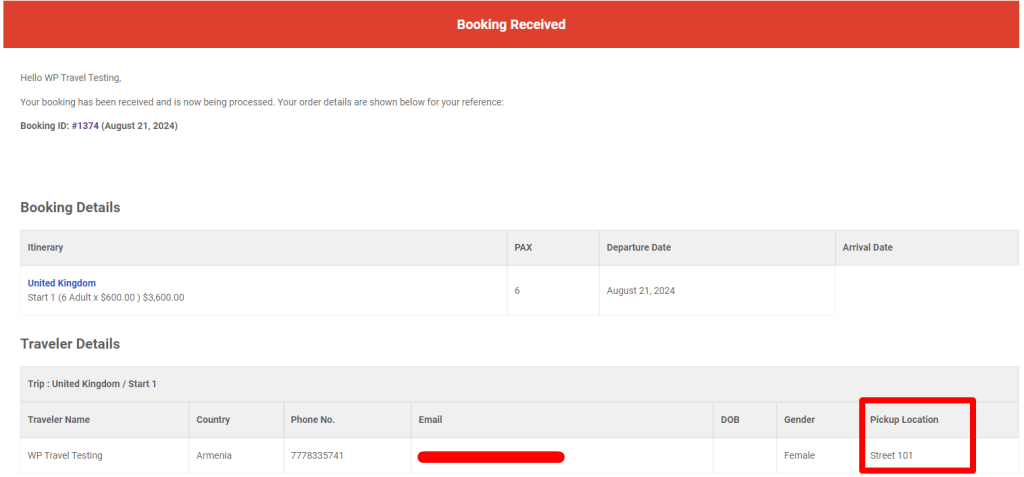Screen dimensions: 1024x477
Task: Click the Traveler Name column header
Action: tap(59, 420)
